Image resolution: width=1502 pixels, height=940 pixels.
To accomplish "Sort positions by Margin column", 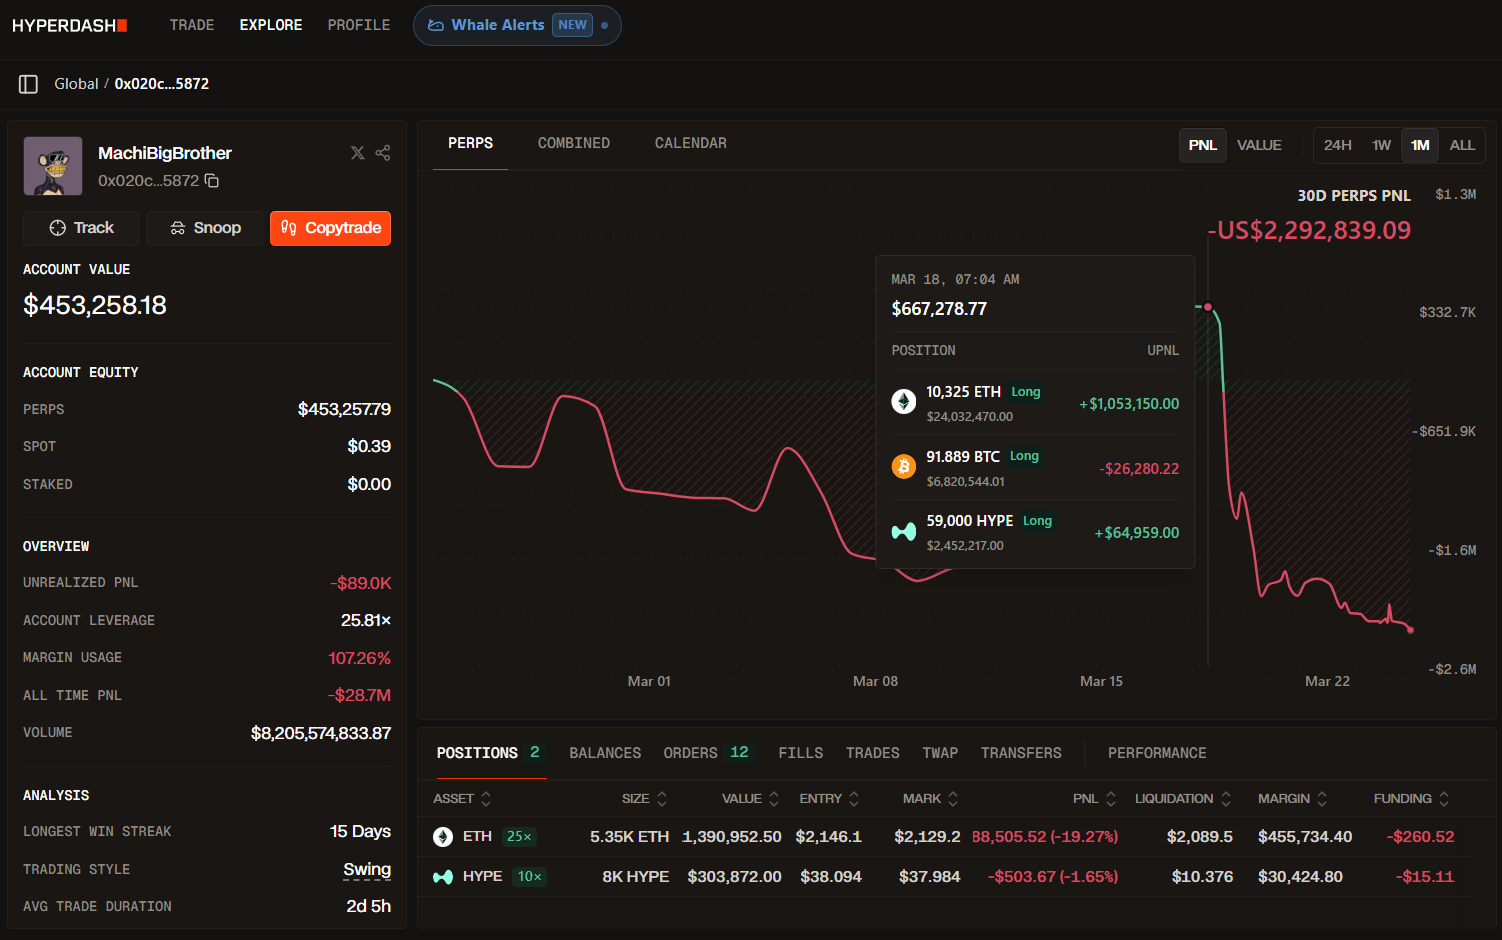I will [x=1293, y=799].
